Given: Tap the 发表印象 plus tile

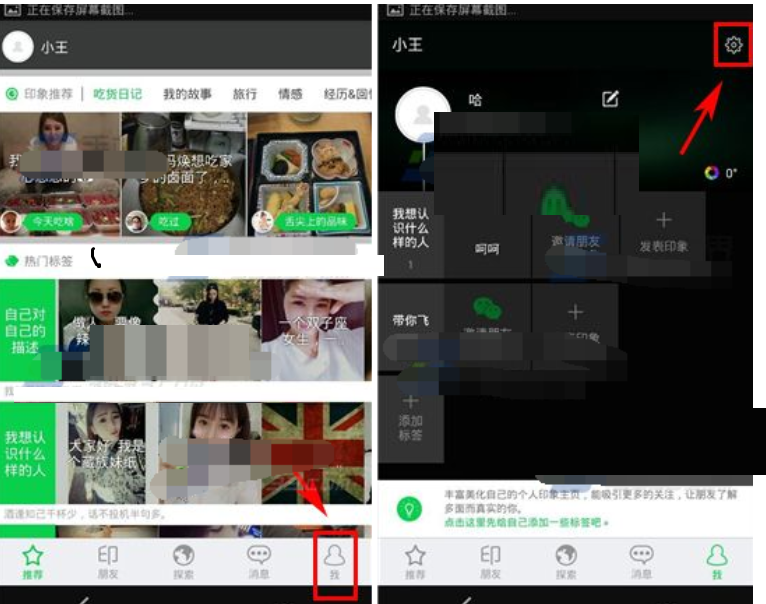Looking at the screenshot, I should click(663, 234).
